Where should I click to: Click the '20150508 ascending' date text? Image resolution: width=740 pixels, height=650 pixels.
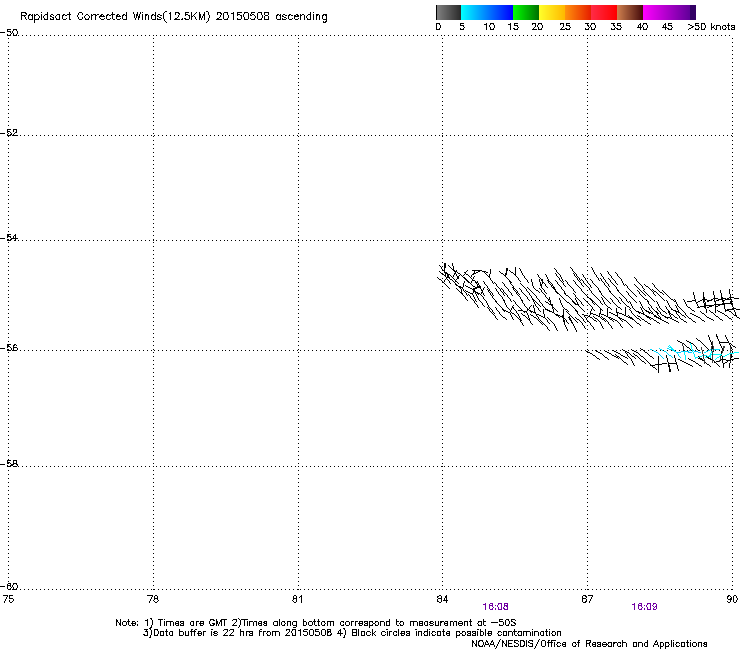271,17
